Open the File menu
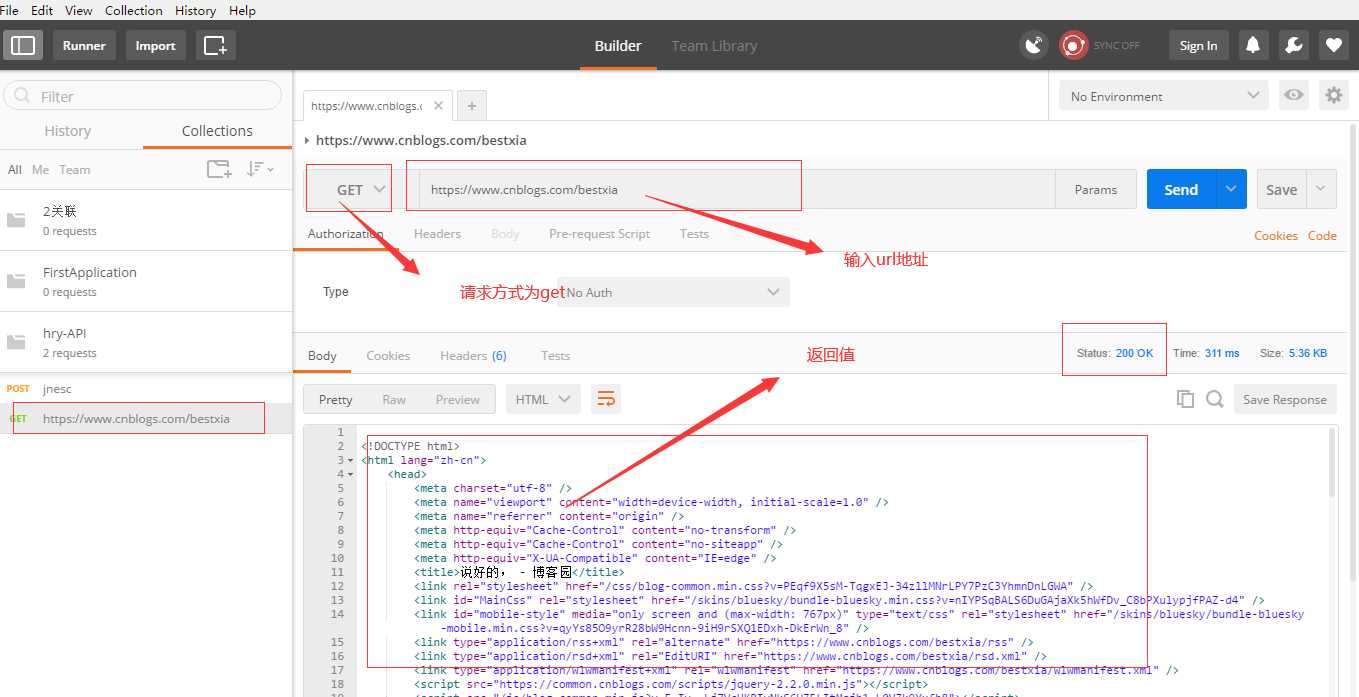The image size is (1359, 697). (9, 10)
